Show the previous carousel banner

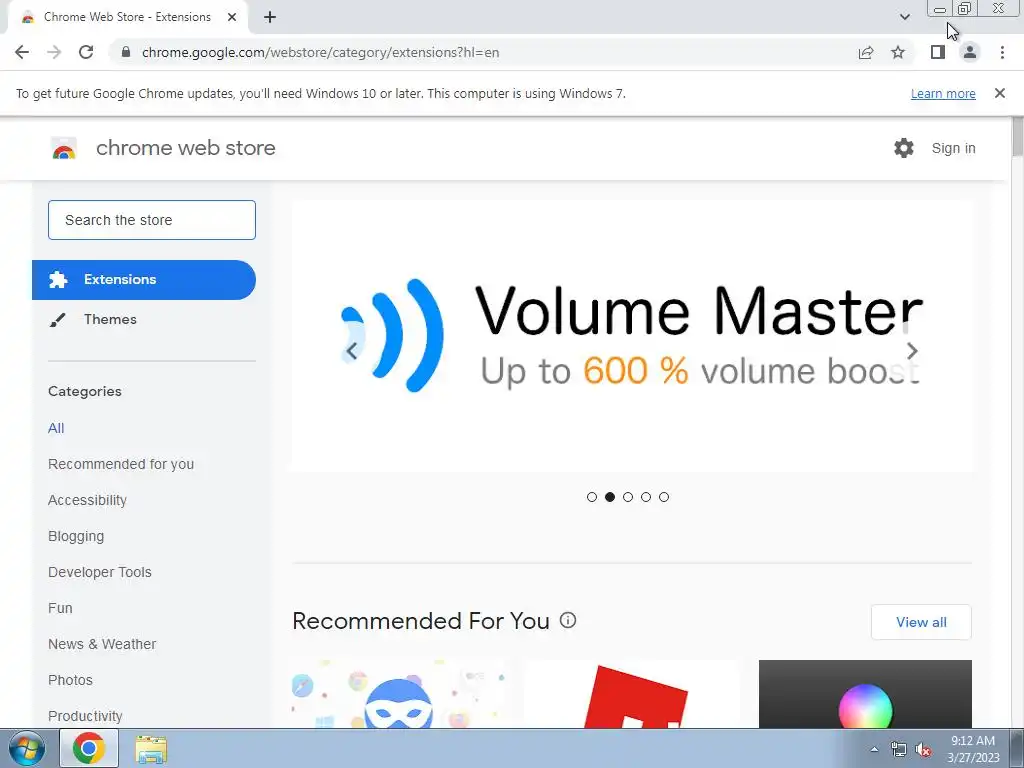point(351,351)
